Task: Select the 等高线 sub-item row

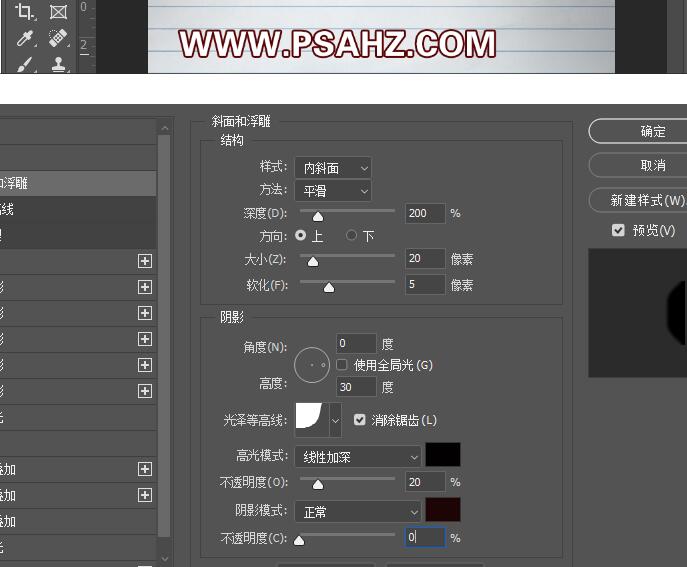Action: click(78, 209)
